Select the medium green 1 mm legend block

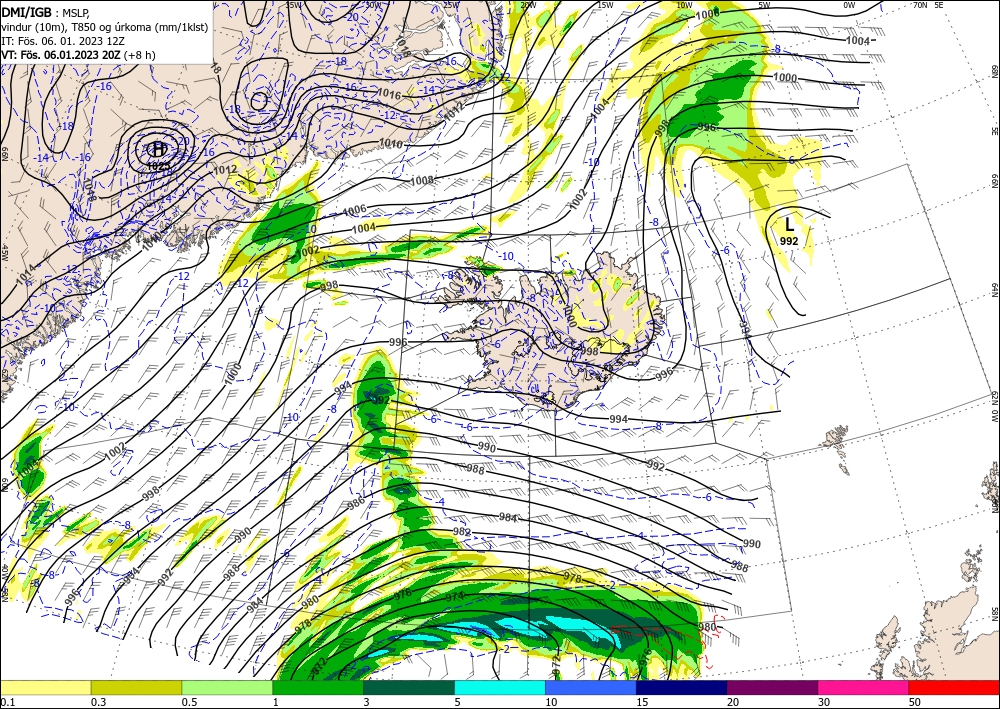[x=318, y=687]
